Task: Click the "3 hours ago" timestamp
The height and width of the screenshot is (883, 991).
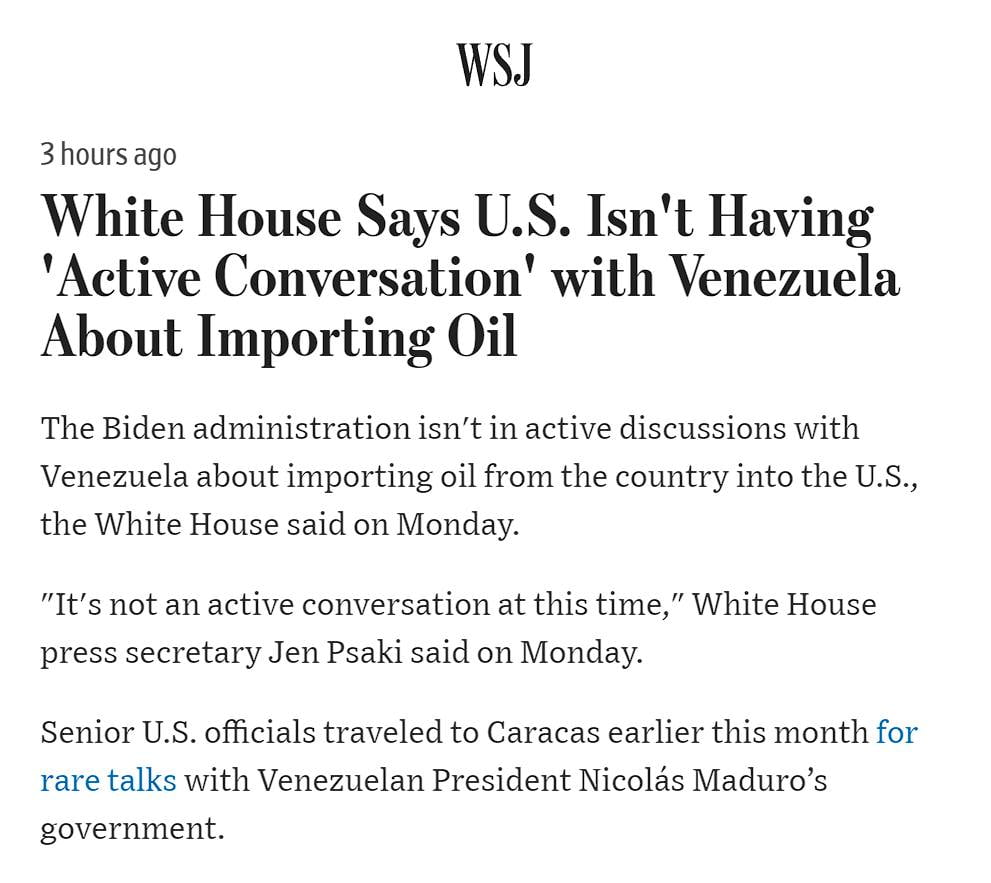Action: [x=108, y=155]
